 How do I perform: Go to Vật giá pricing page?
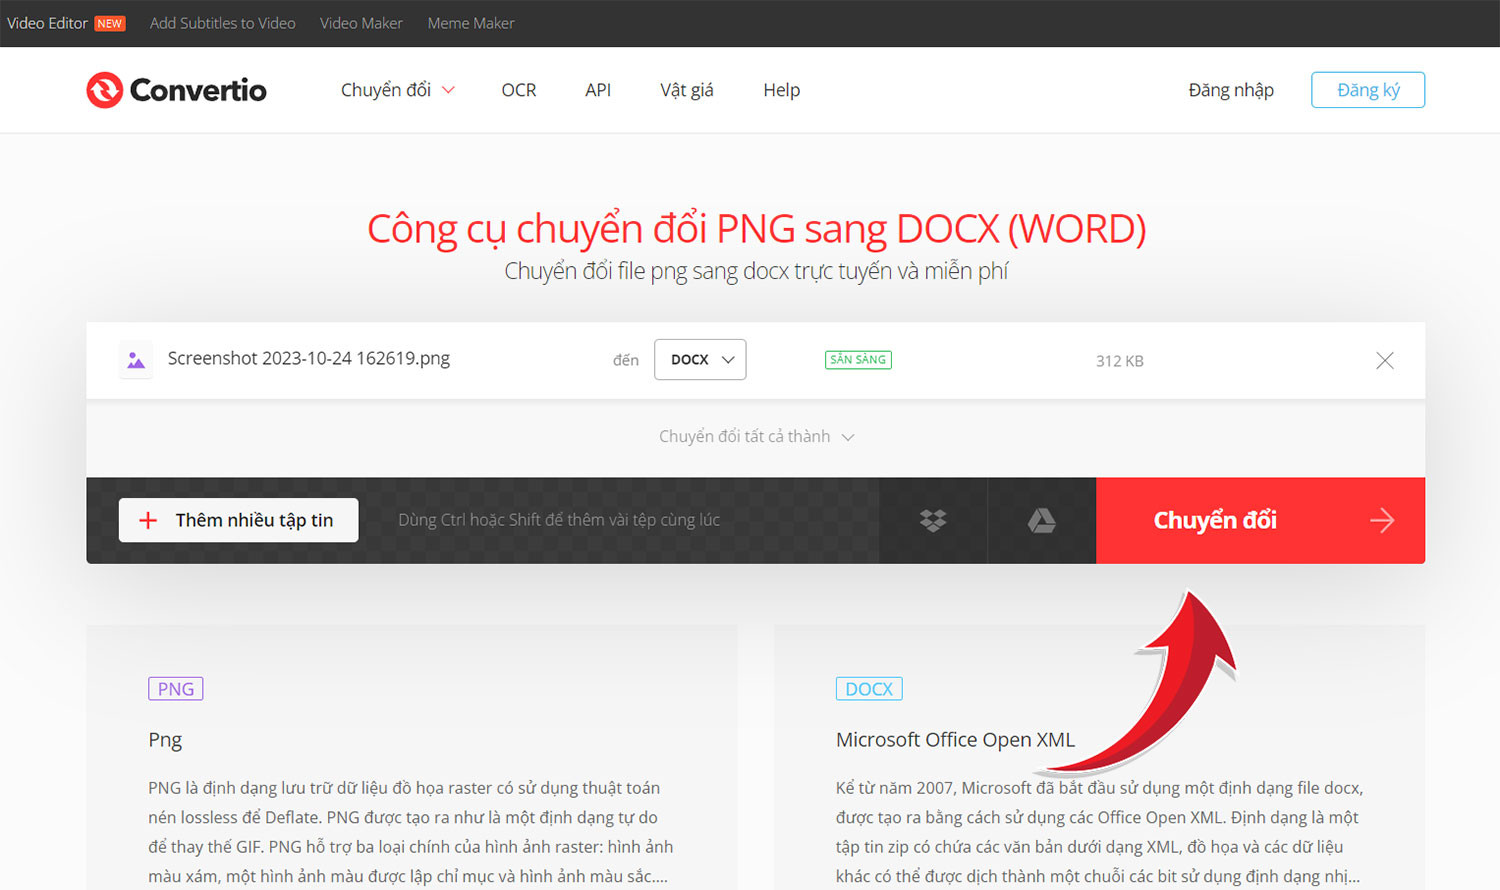click(687, 90)
